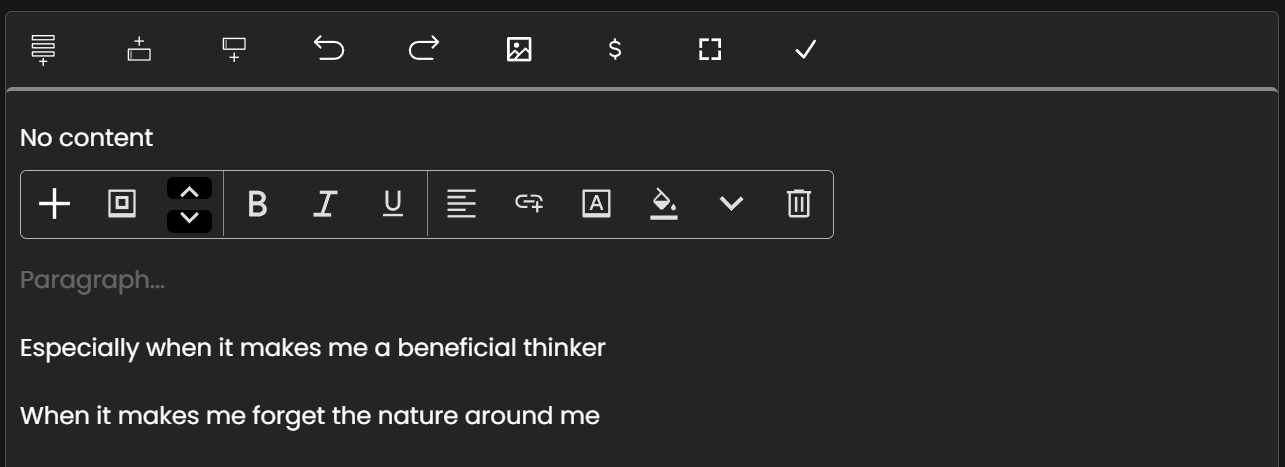Screen dimensions: 1285x467
Task: Toggle bold formatting
Action: 257,204
